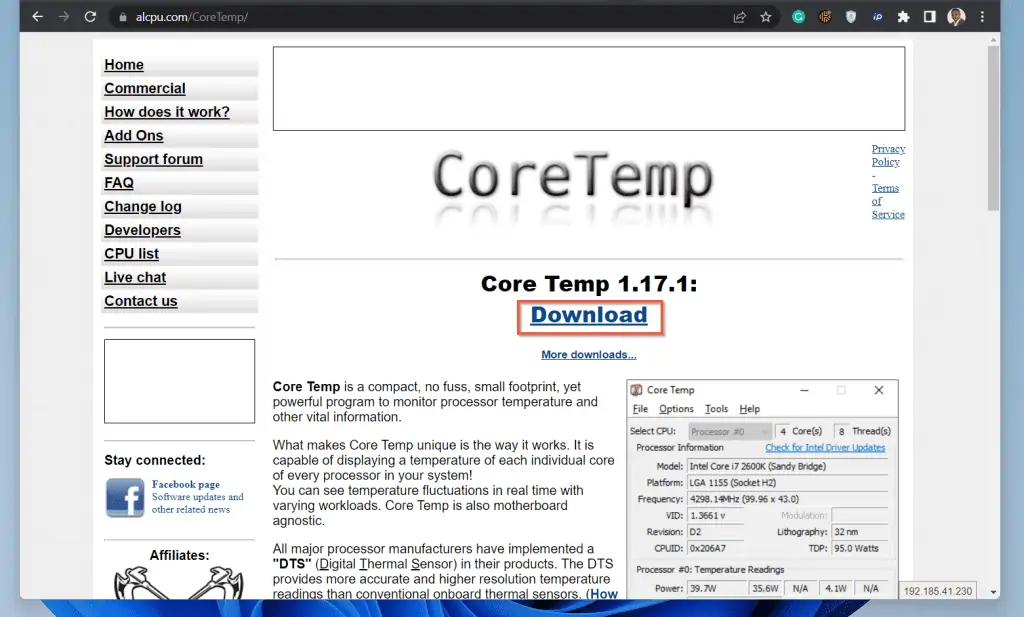Open the More downloads link
The image size is (1024, 617).
589,354
